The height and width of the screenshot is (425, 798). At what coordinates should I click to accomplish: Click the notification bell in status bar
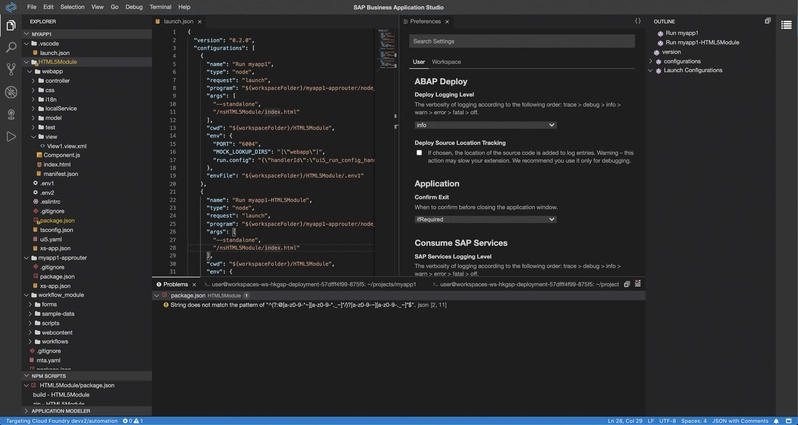776,421
